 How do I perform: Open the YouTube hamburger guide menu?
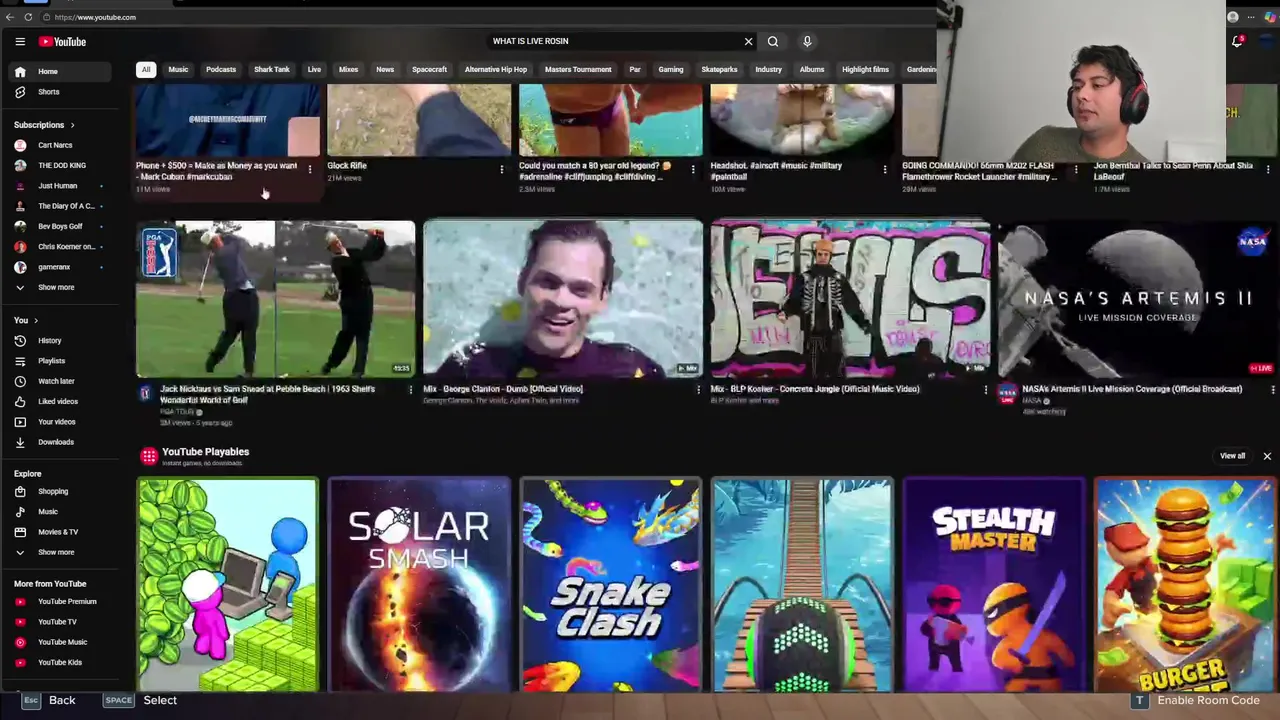[20, 41]
